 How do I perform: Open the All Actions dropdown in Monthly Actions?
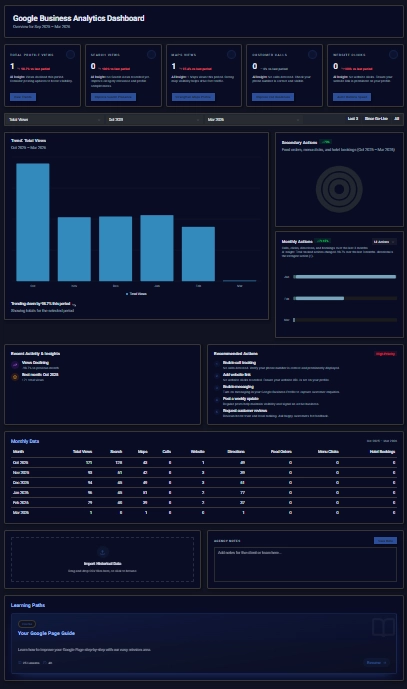pyautogui.click(x=384, y=242)
